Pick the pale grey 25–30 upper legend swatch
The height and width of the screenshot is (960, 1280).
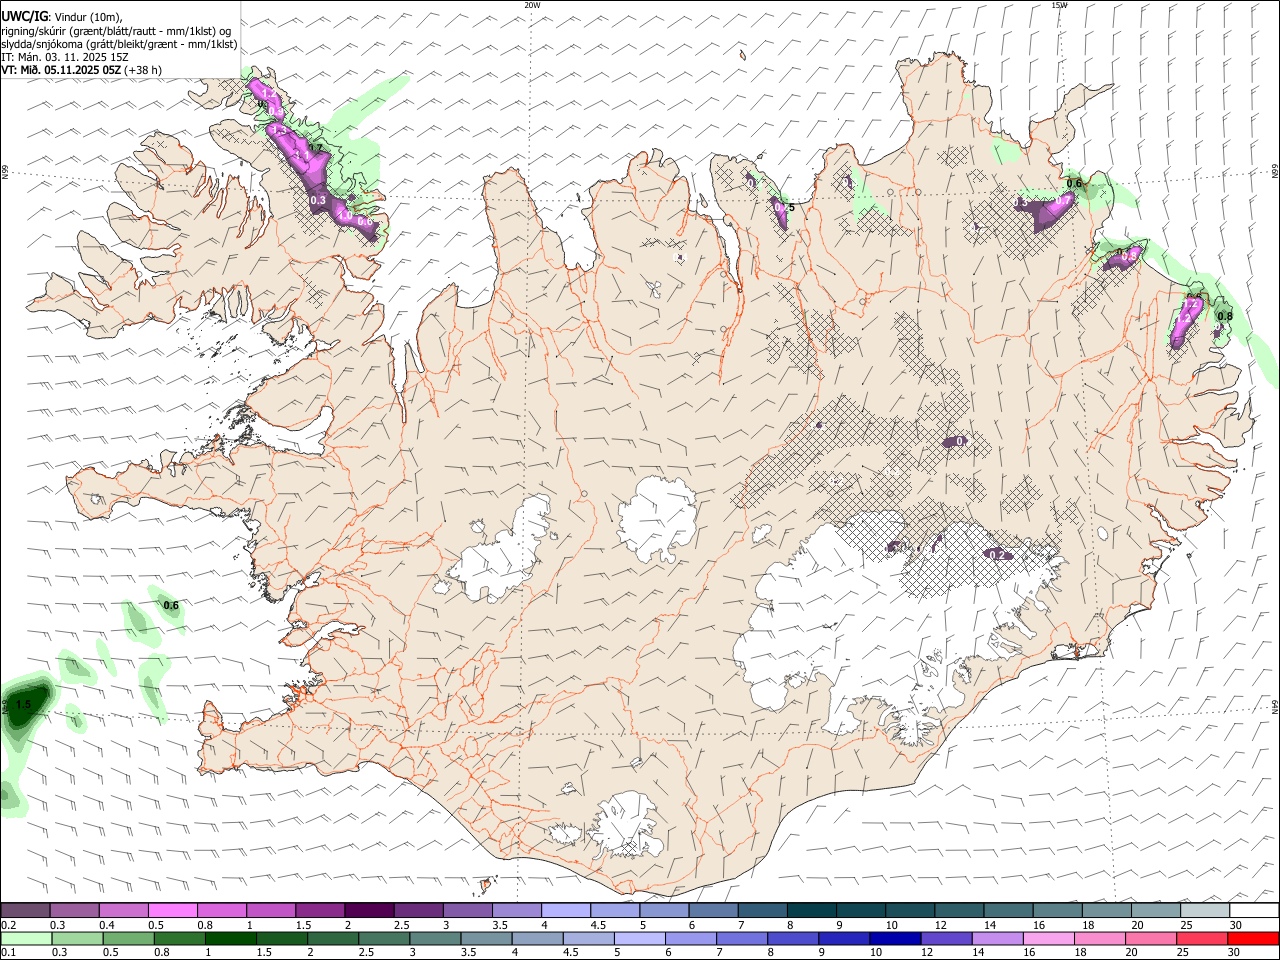pos(1204,910)
